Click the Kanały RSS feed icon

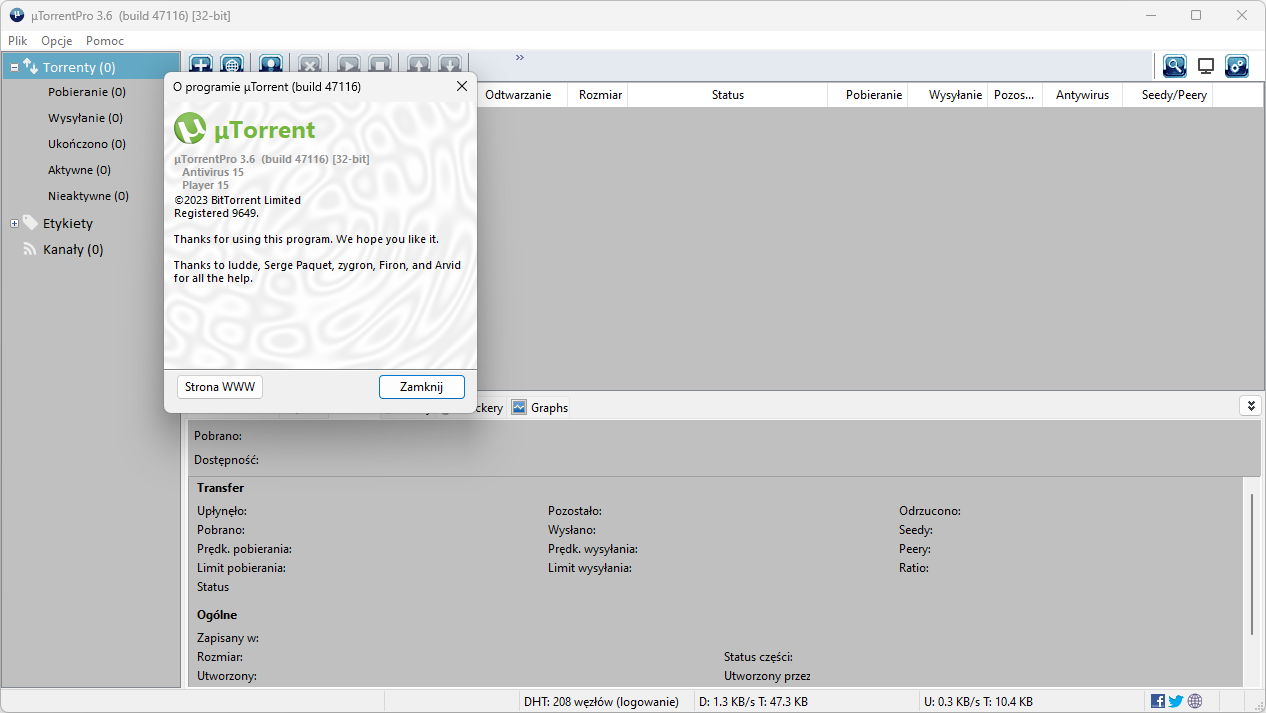coord(30,249)
